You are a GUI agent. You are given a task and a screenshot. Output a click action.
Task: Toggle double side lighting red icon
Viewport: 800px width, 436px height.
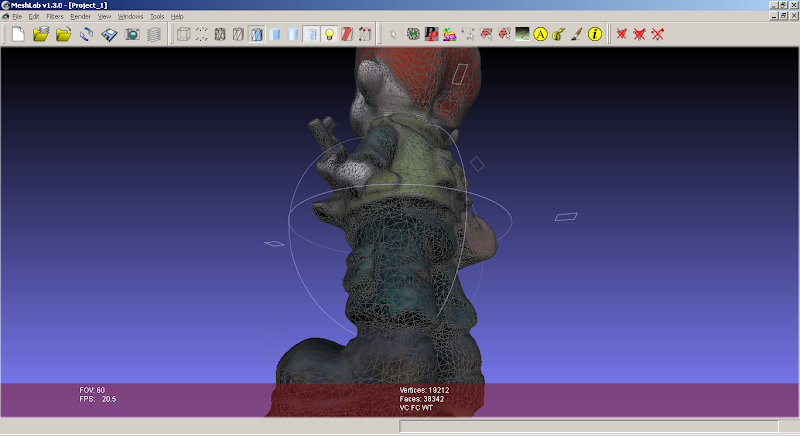point(347,34)
